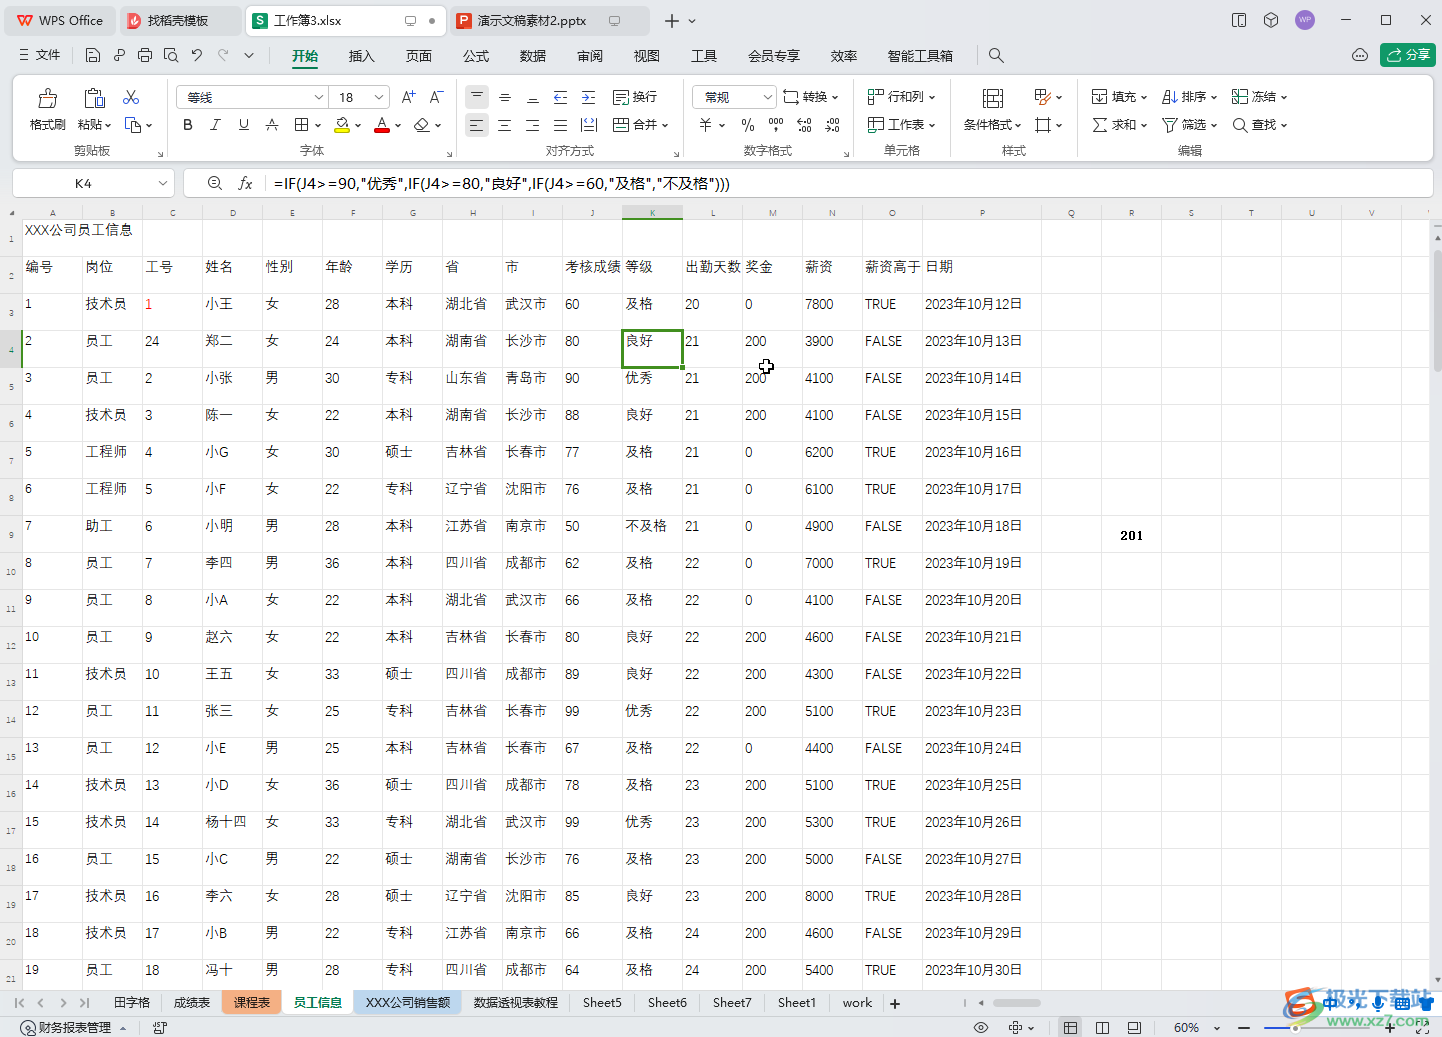Click the Paste (粘贴) clipboard icon

(x=94, y=98)
